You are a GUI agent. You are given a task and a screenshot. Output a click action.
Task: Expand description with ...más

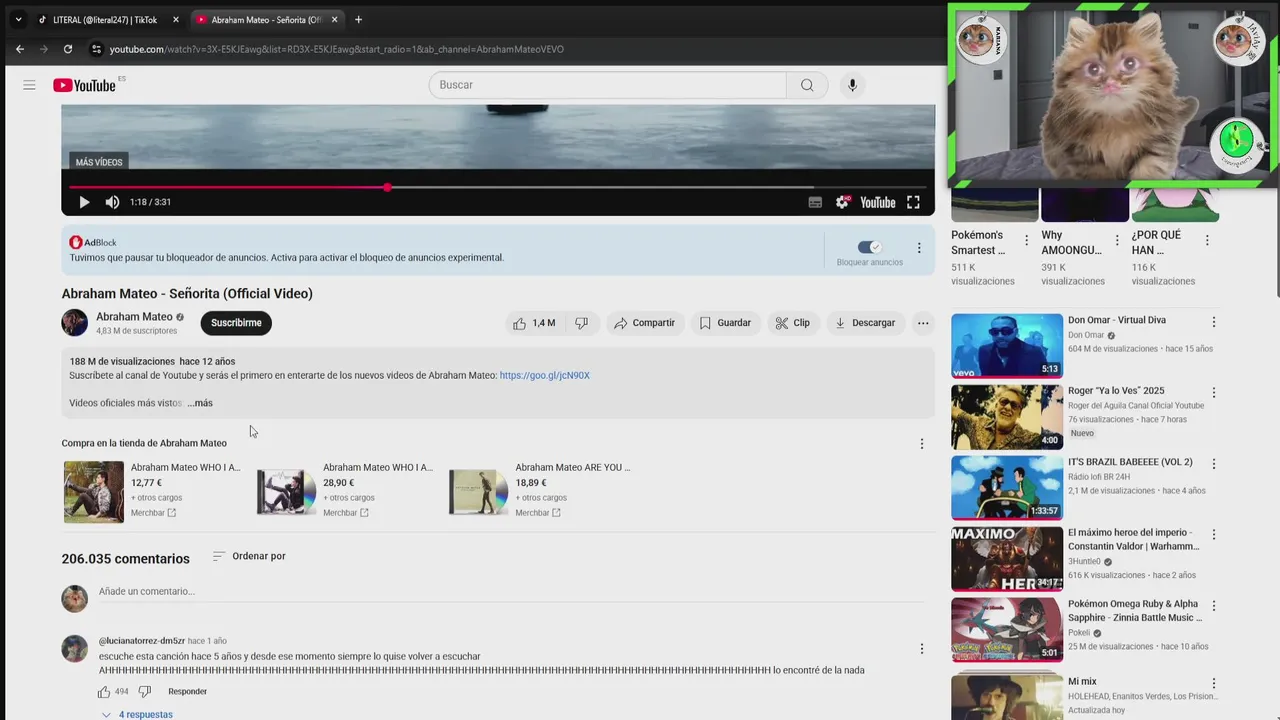[200, 403]
